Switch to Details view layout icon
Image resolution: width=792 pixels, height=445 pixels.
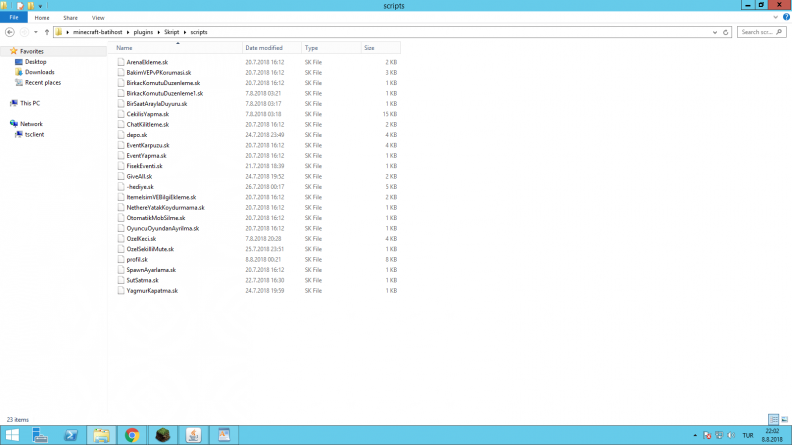(773, 419)
